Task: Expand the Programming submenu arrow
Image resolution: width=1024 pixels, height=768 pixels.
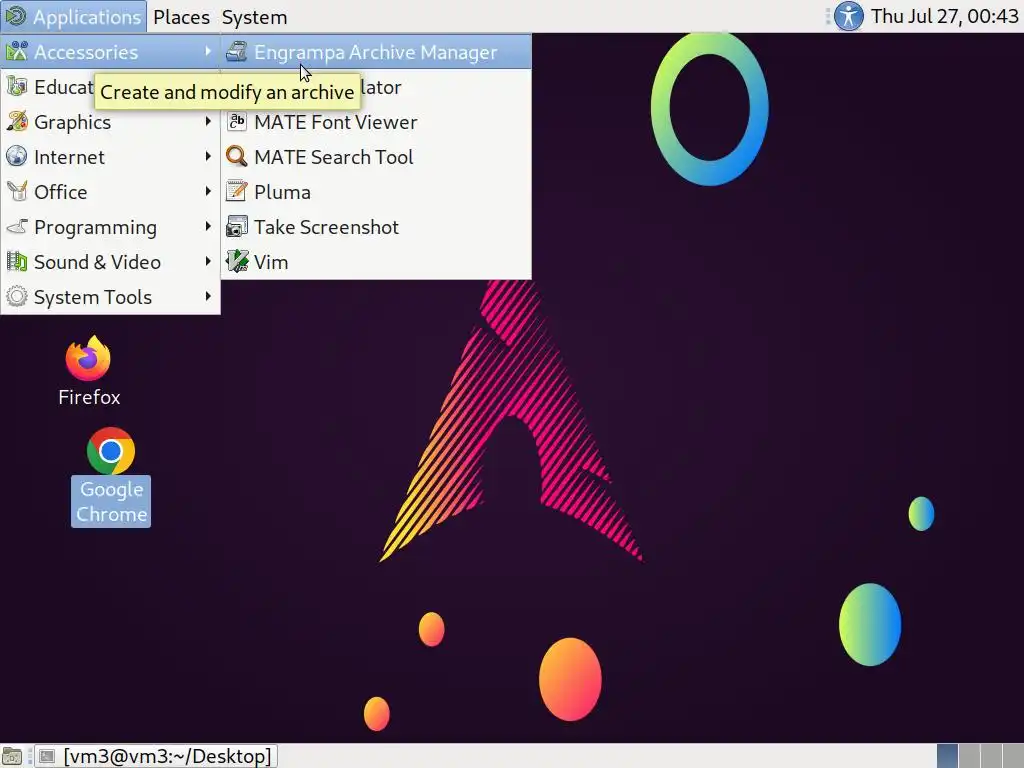Action: click(208, 226)
